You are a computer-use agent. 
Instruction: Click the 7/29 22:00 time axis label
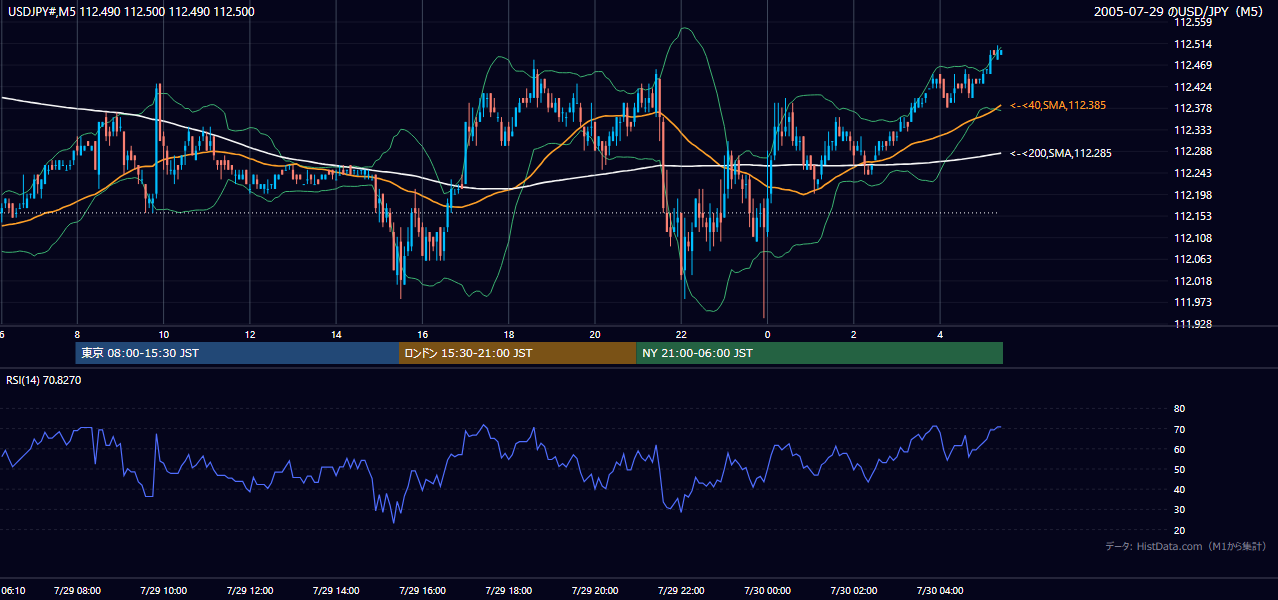681,591
